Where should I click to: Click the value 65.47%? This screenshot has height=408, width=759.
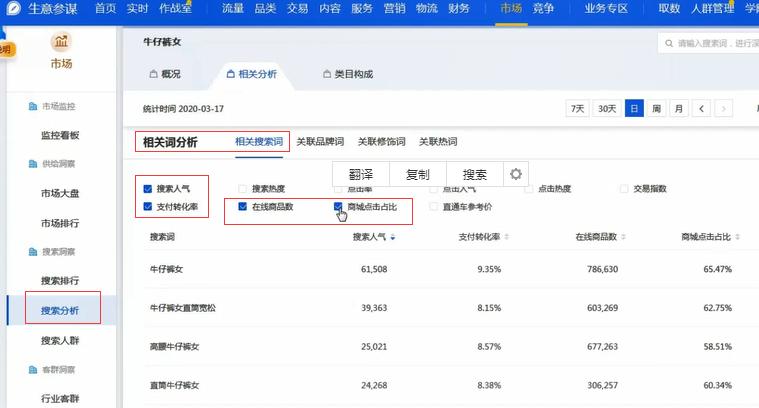click(x=717, y=269)
